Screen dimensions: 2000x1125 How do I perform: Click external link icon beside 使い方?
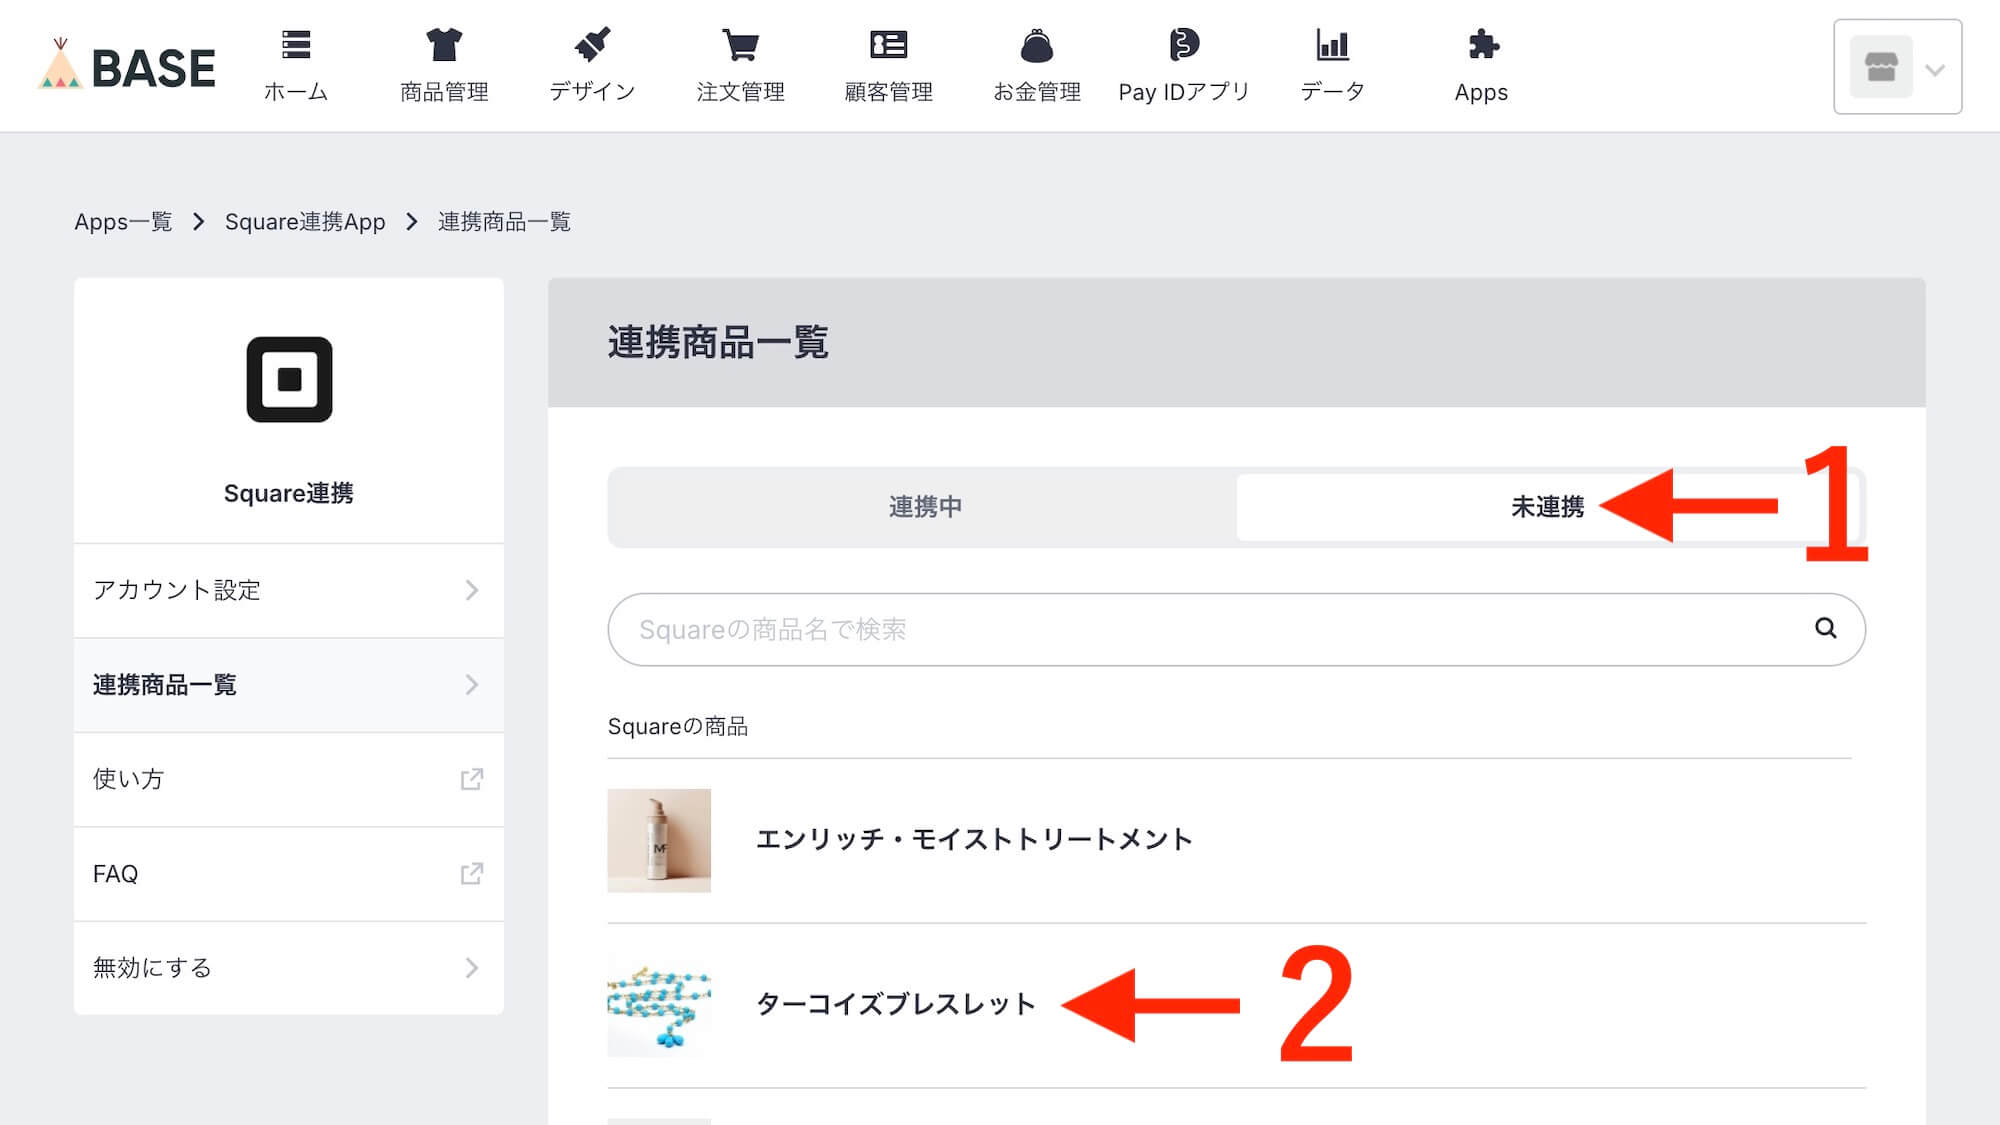coord(472,779)
